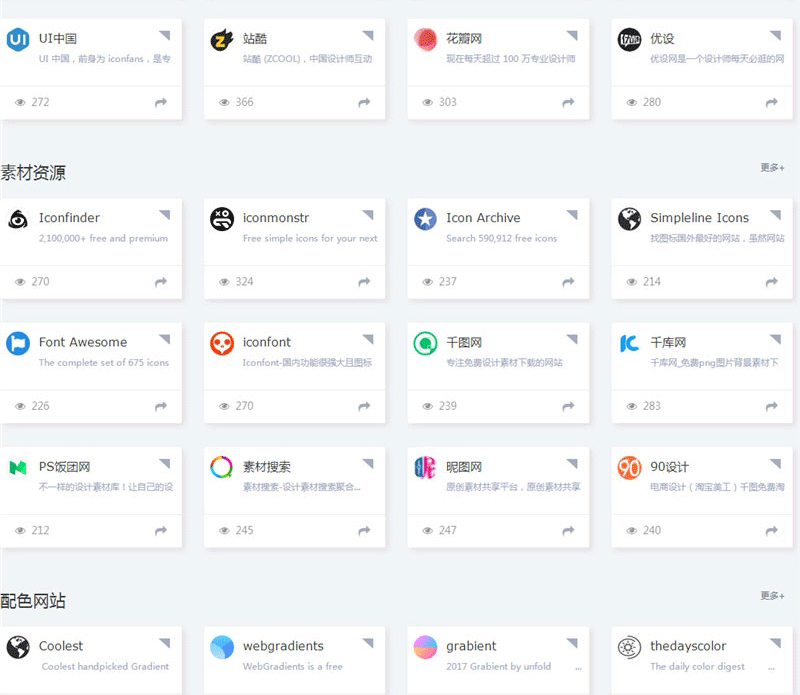Click the eye view icon showing 239
The width and height of the screenshot is (800, 695).
click(428, 406)
